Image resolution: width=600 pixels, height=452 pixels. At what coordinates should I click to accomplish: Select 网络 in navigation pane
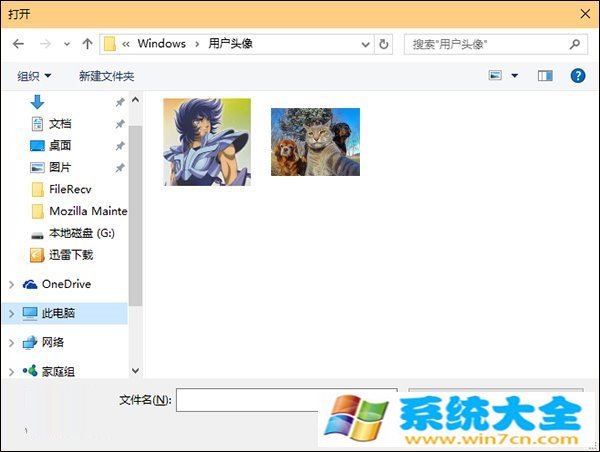pyautogui.click(x=53, y=342)
